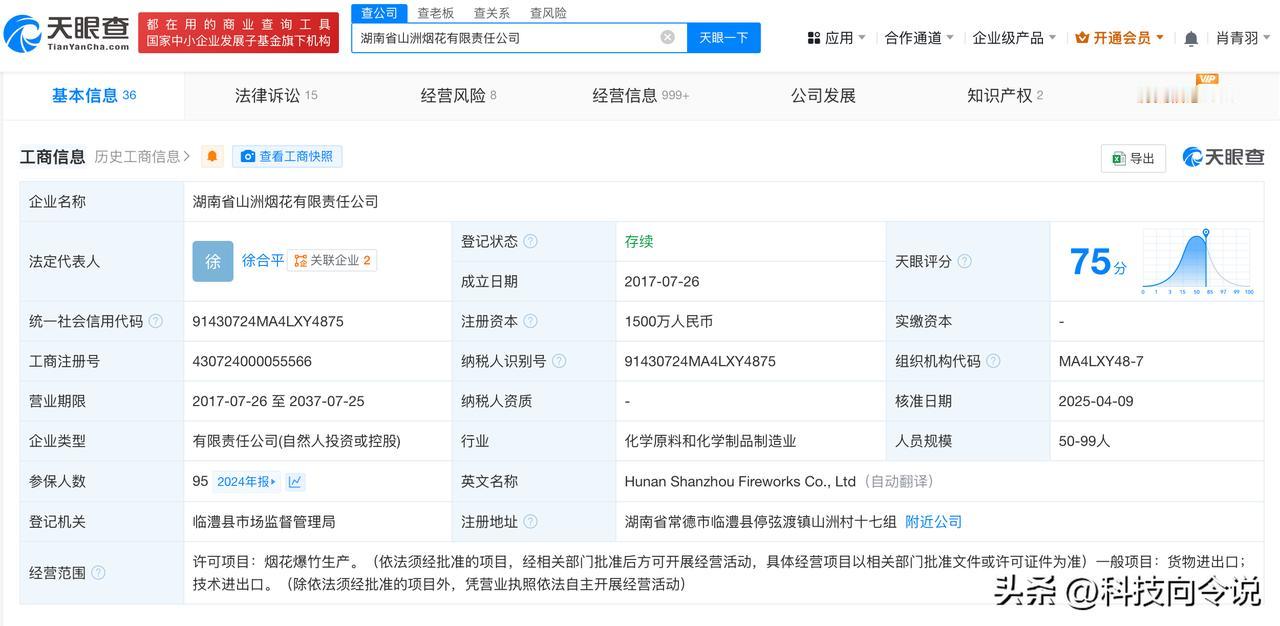This screenshot has width=1280, height=626.
Task: Switch to the 查公司 search tab
Action: click(379, 13)
